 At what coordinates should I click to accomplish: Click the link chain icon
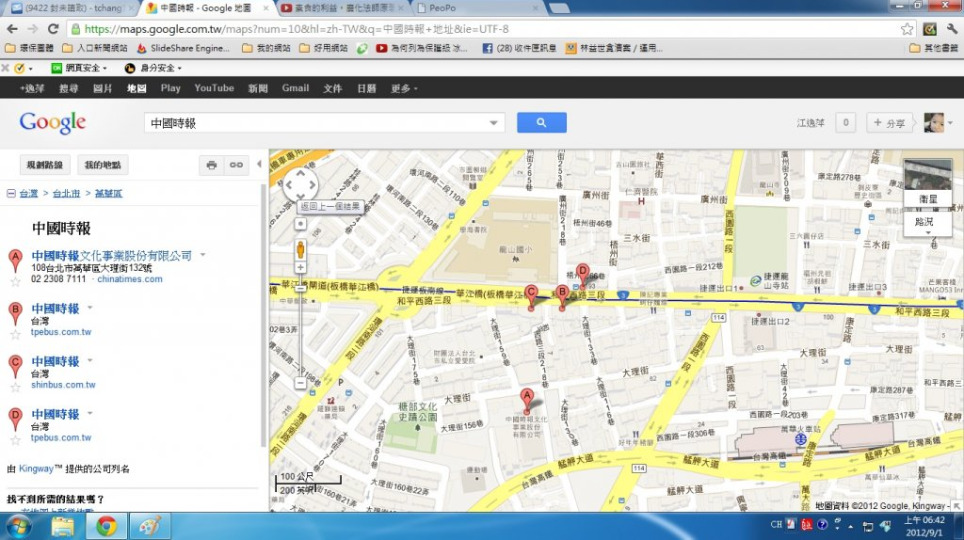pos(236,165)
